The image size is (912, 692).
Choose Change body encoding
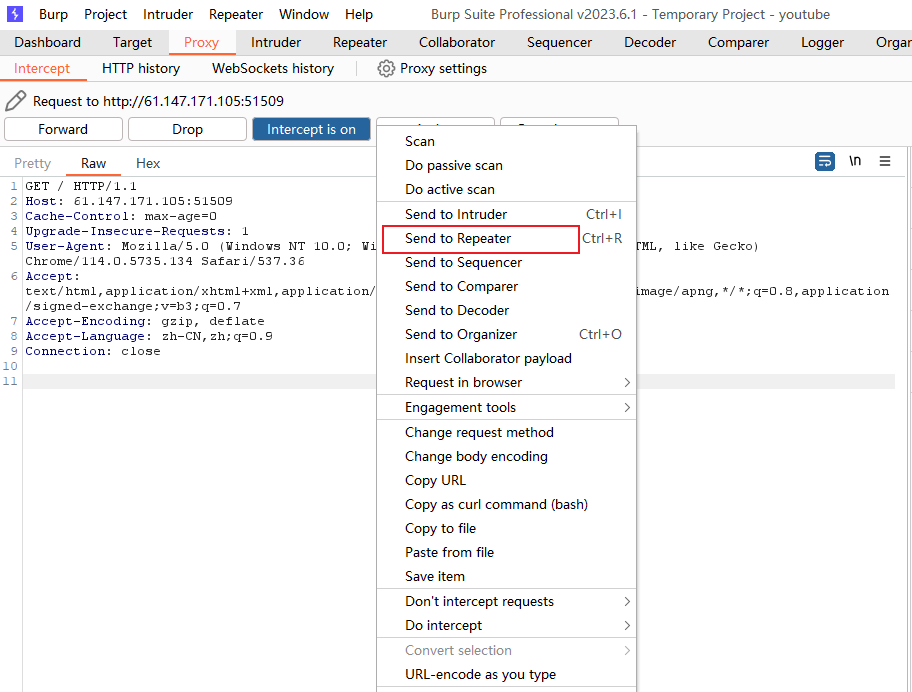[506, 456]
